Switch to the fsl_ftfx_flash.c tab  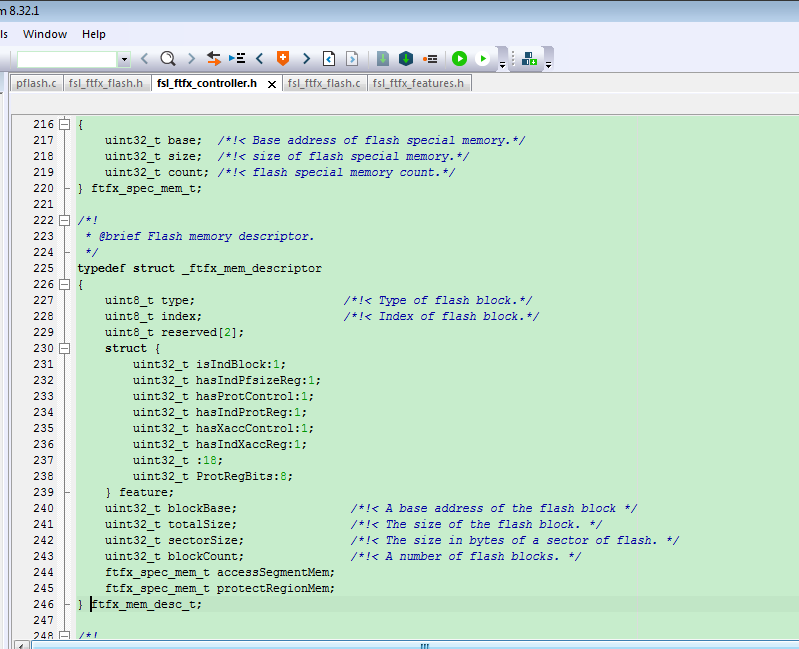[x=324, y=84]
